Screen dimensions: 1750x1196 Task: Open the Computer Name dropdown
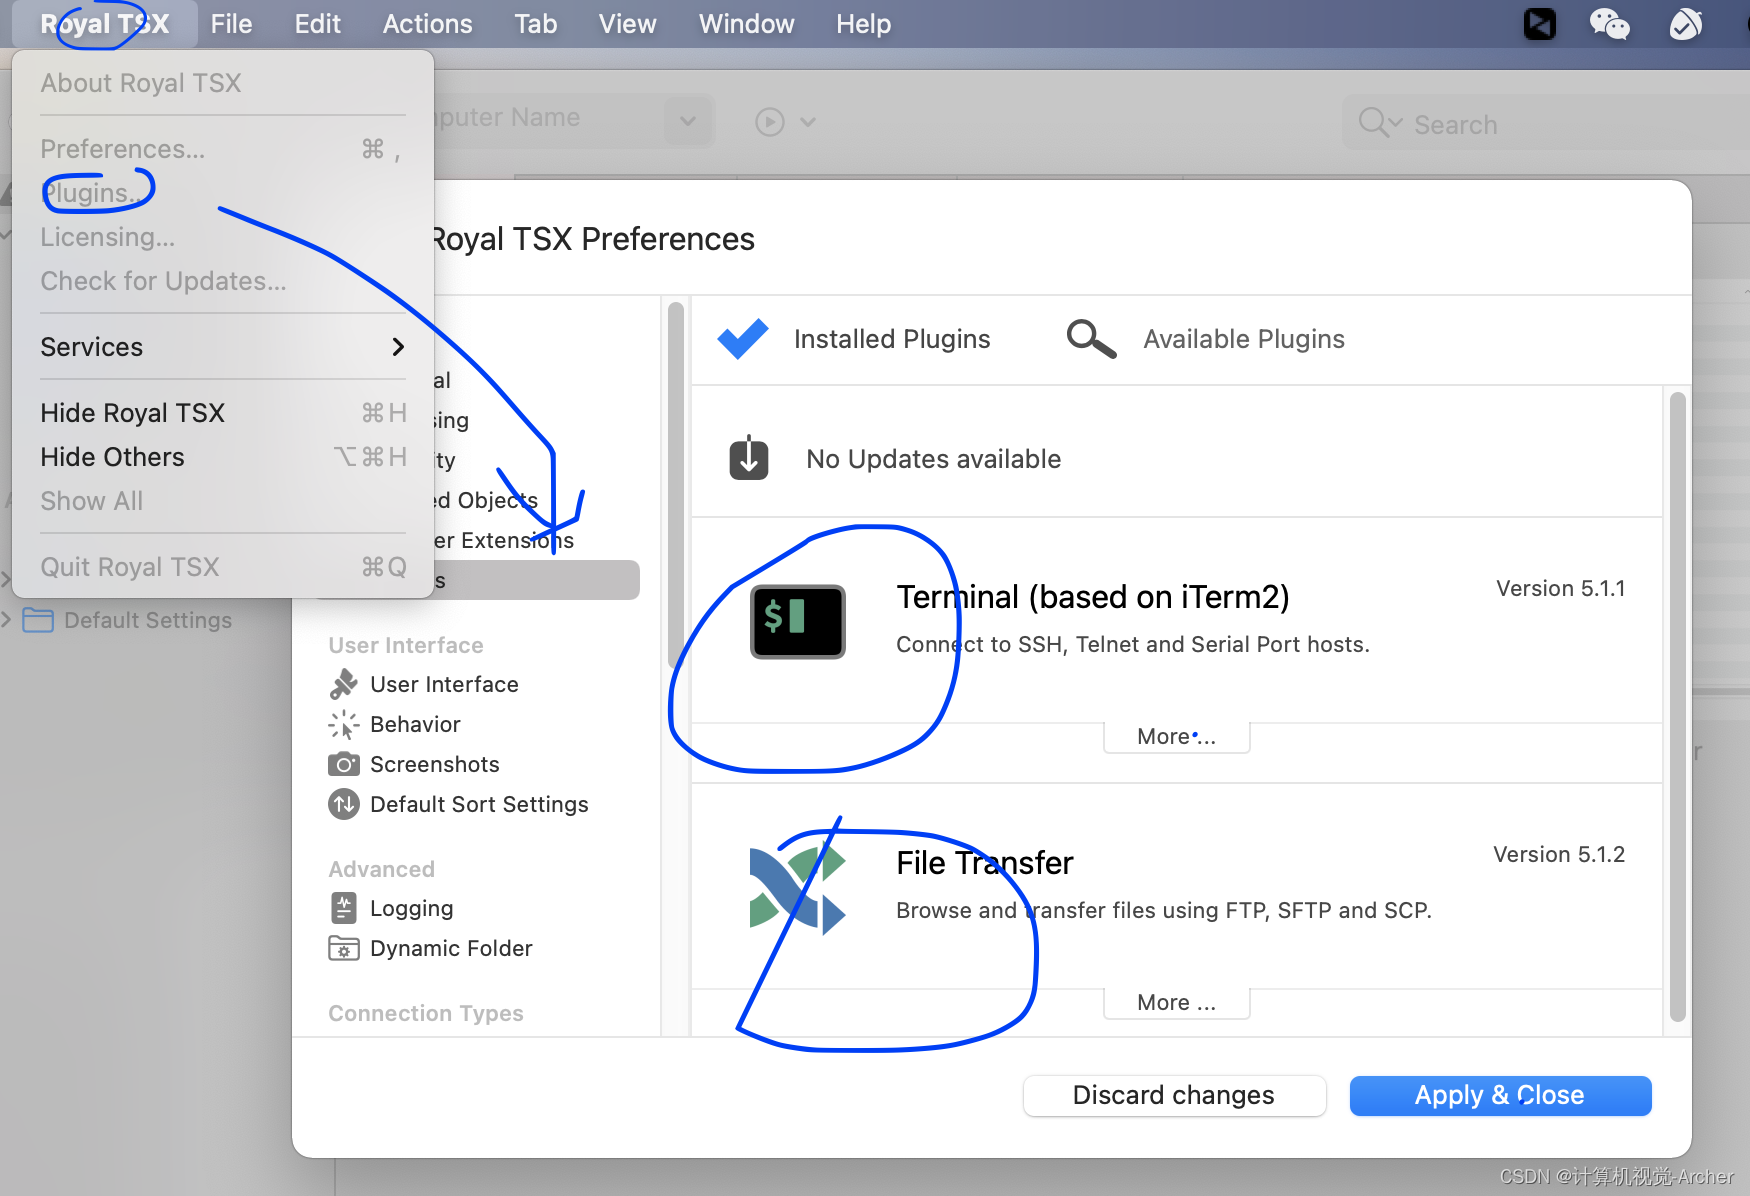(x=688, y=120)
